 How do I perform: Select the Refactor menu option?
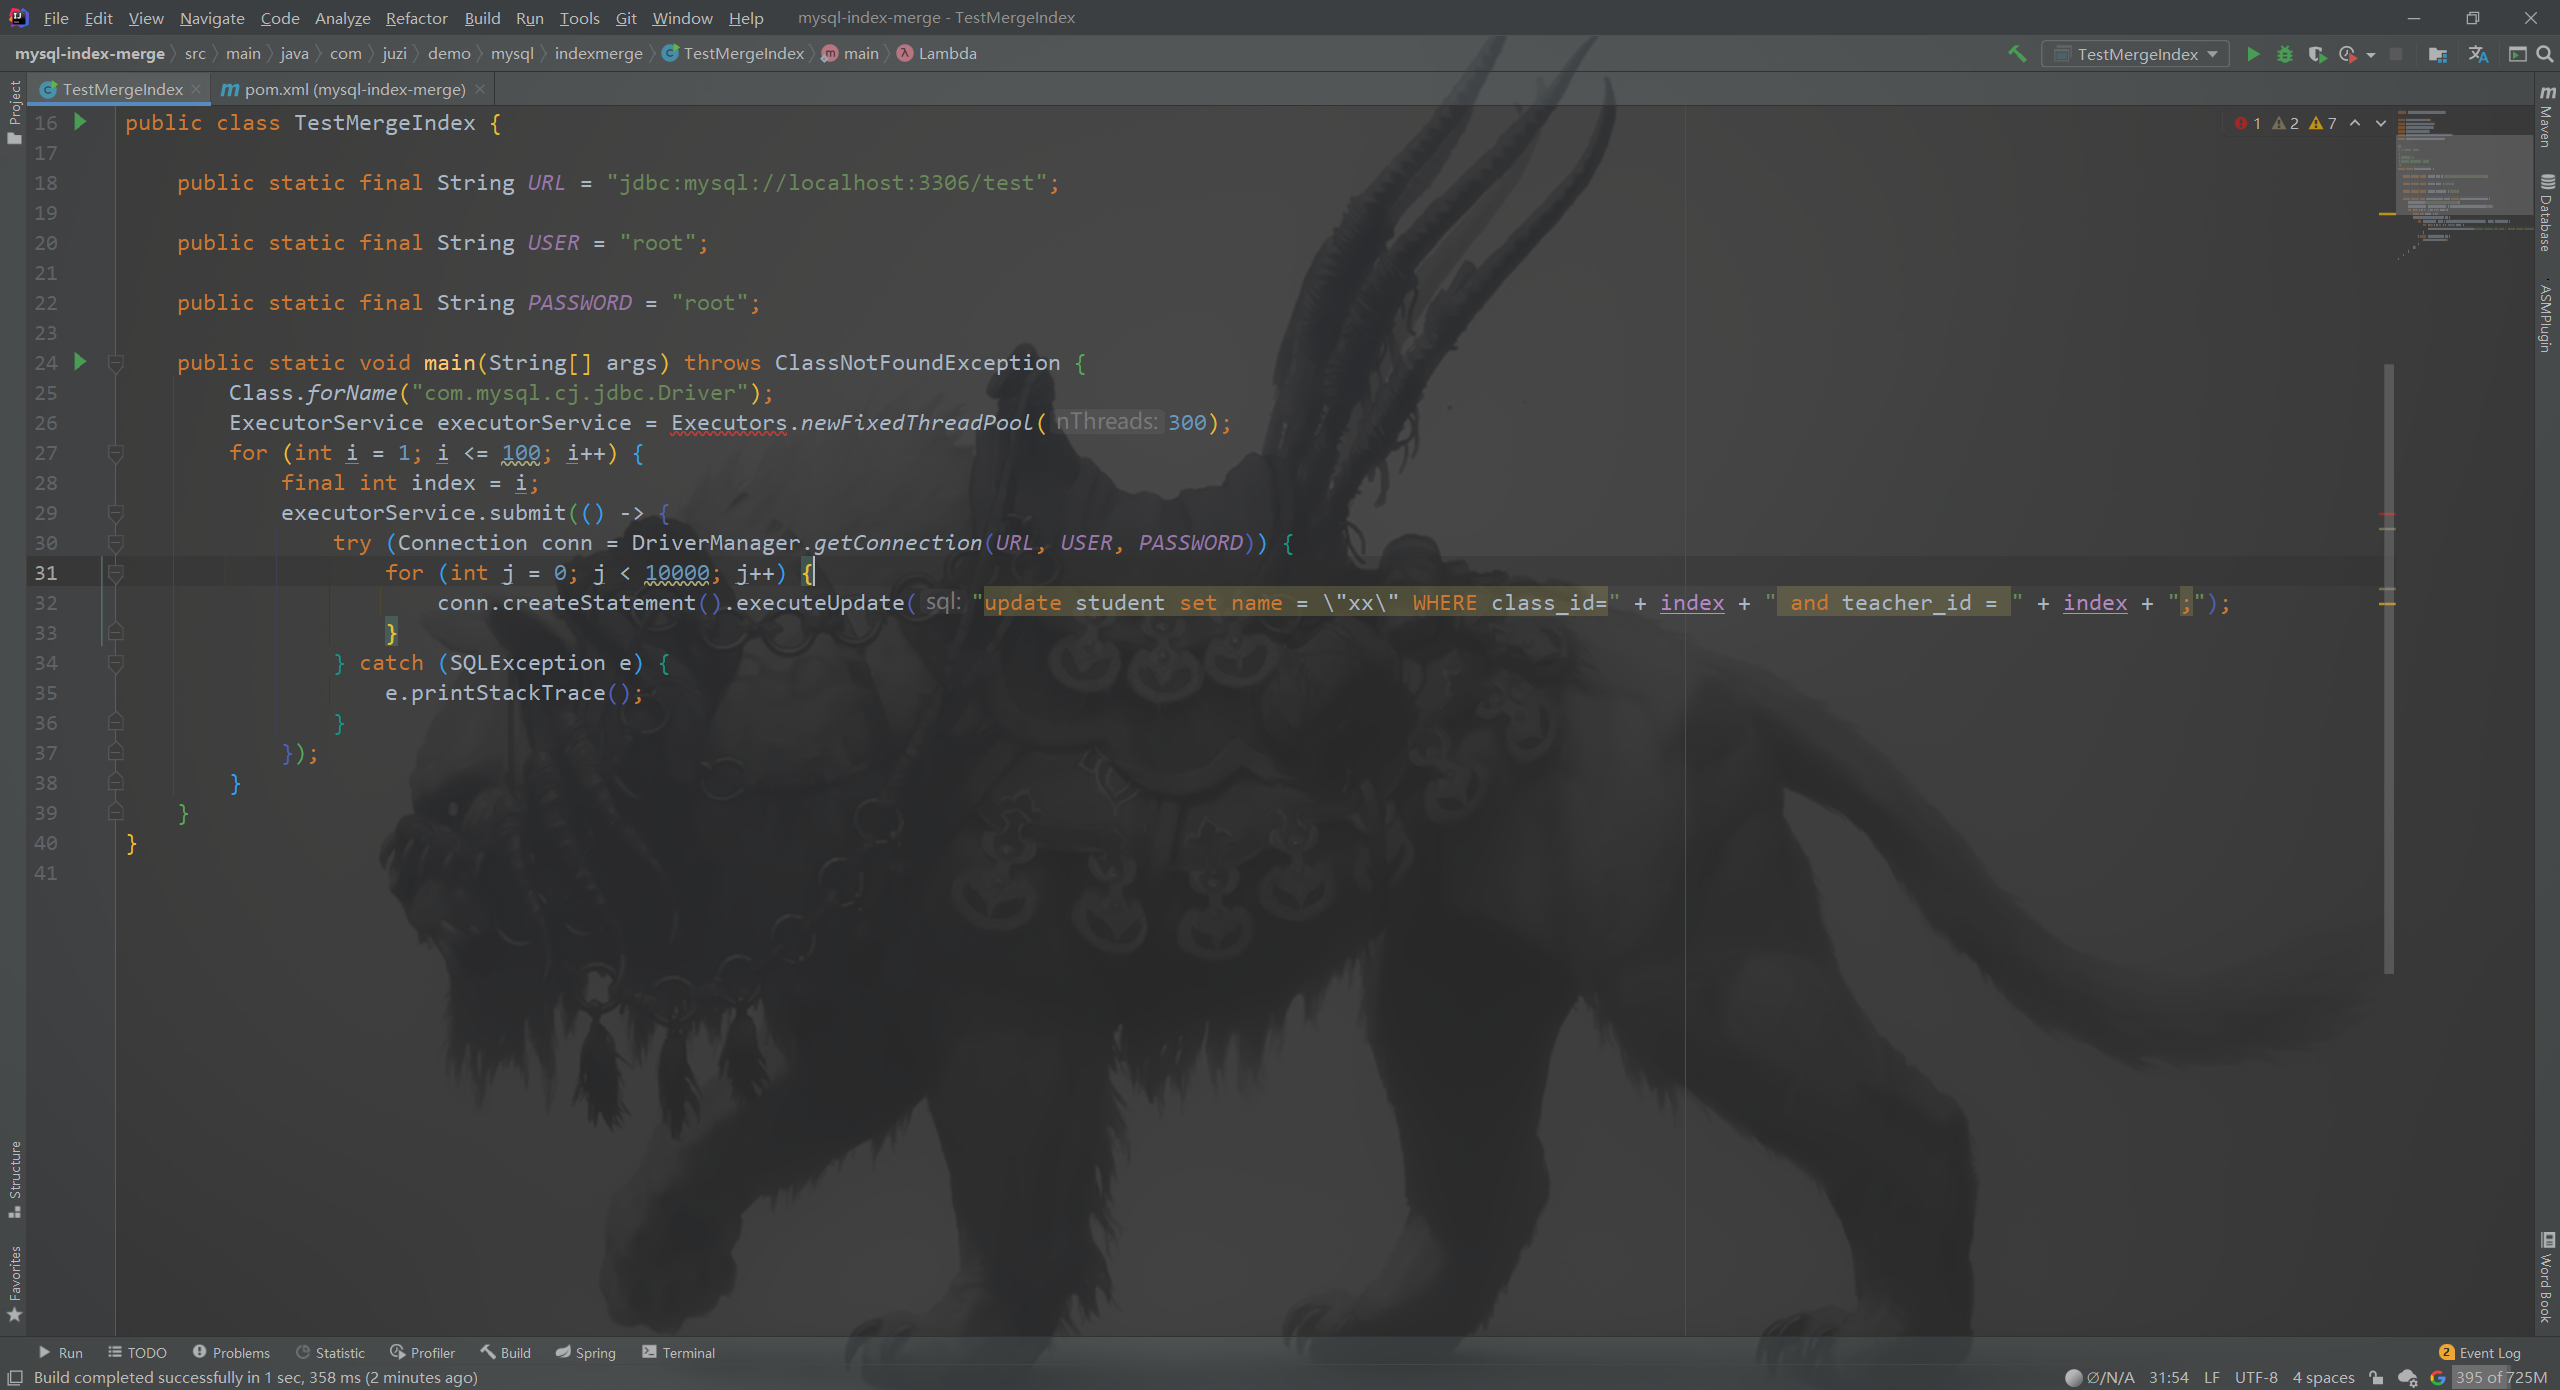coord(416,17)
